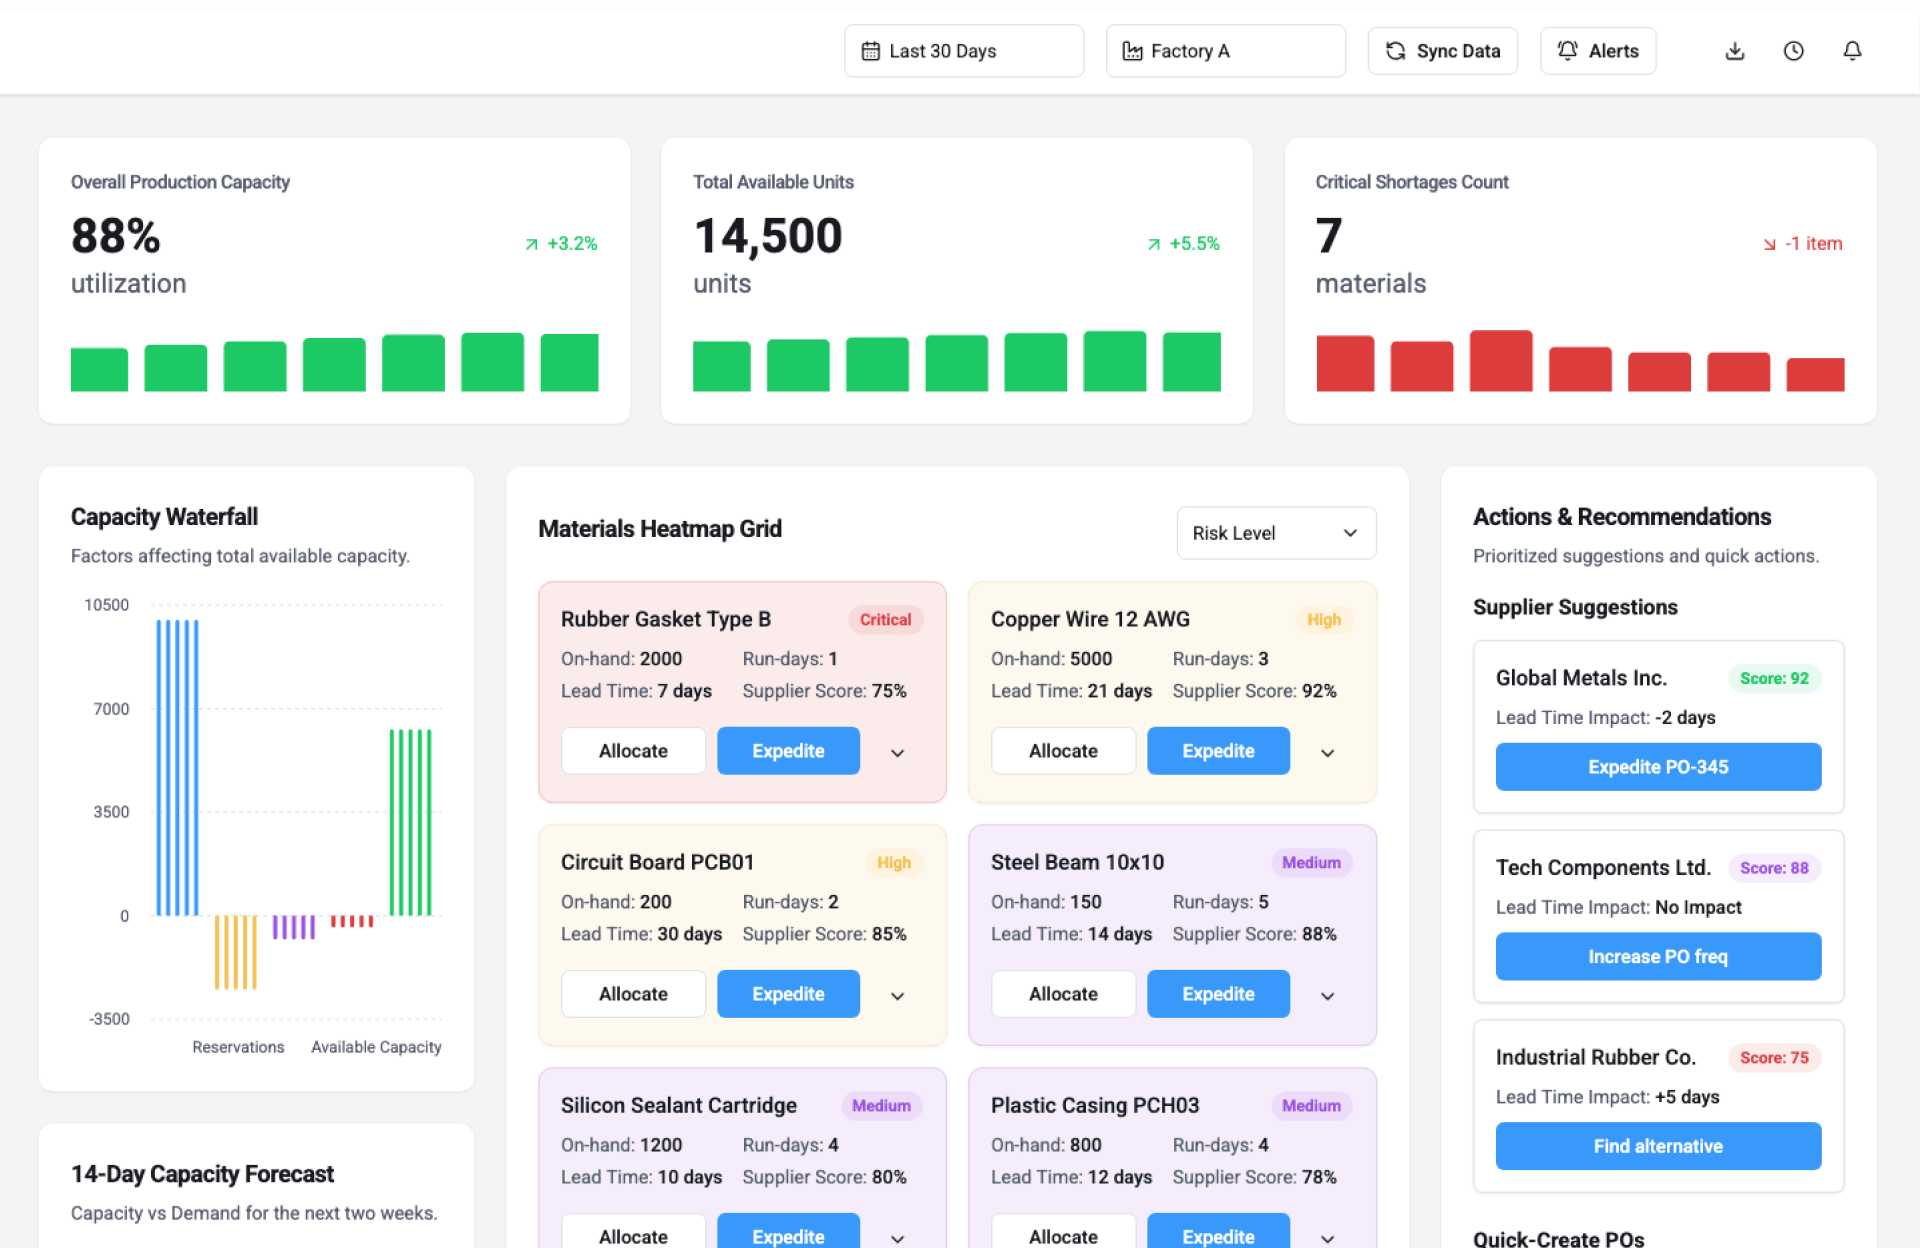Image resolution: width=1920 pixels, height=1248 pixels.
Task: Open the Risk Level sort dropdown
Action: coord(1276,533)
